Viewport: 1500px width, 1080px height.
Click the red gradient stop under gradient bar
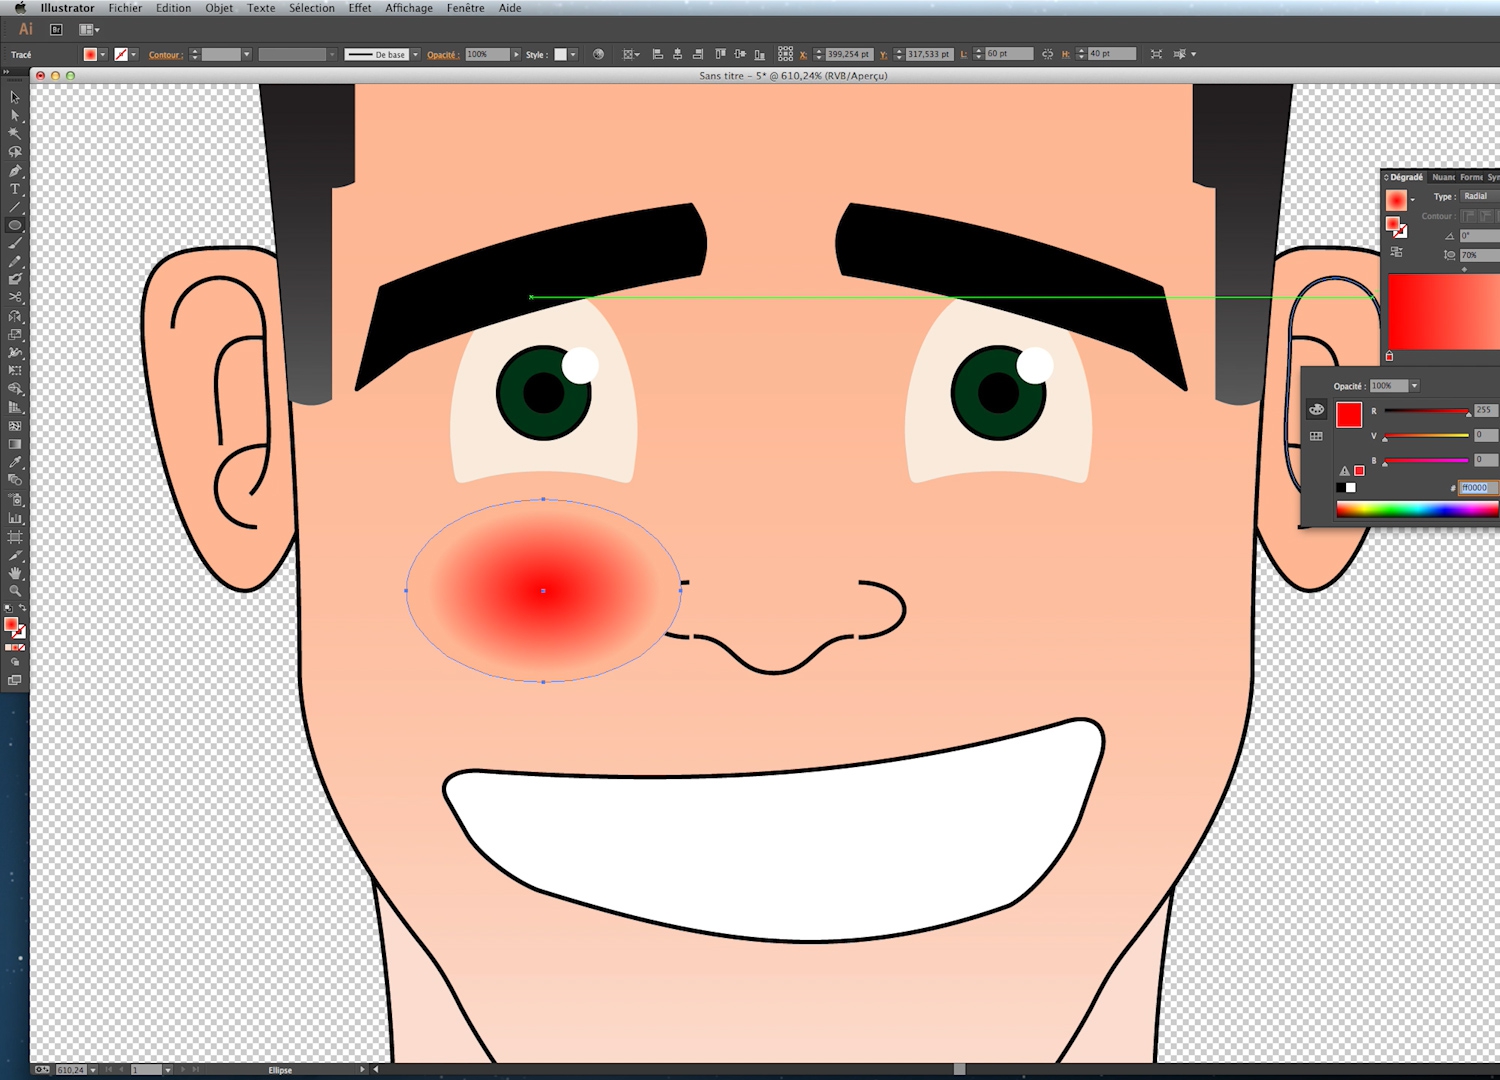1389,356
